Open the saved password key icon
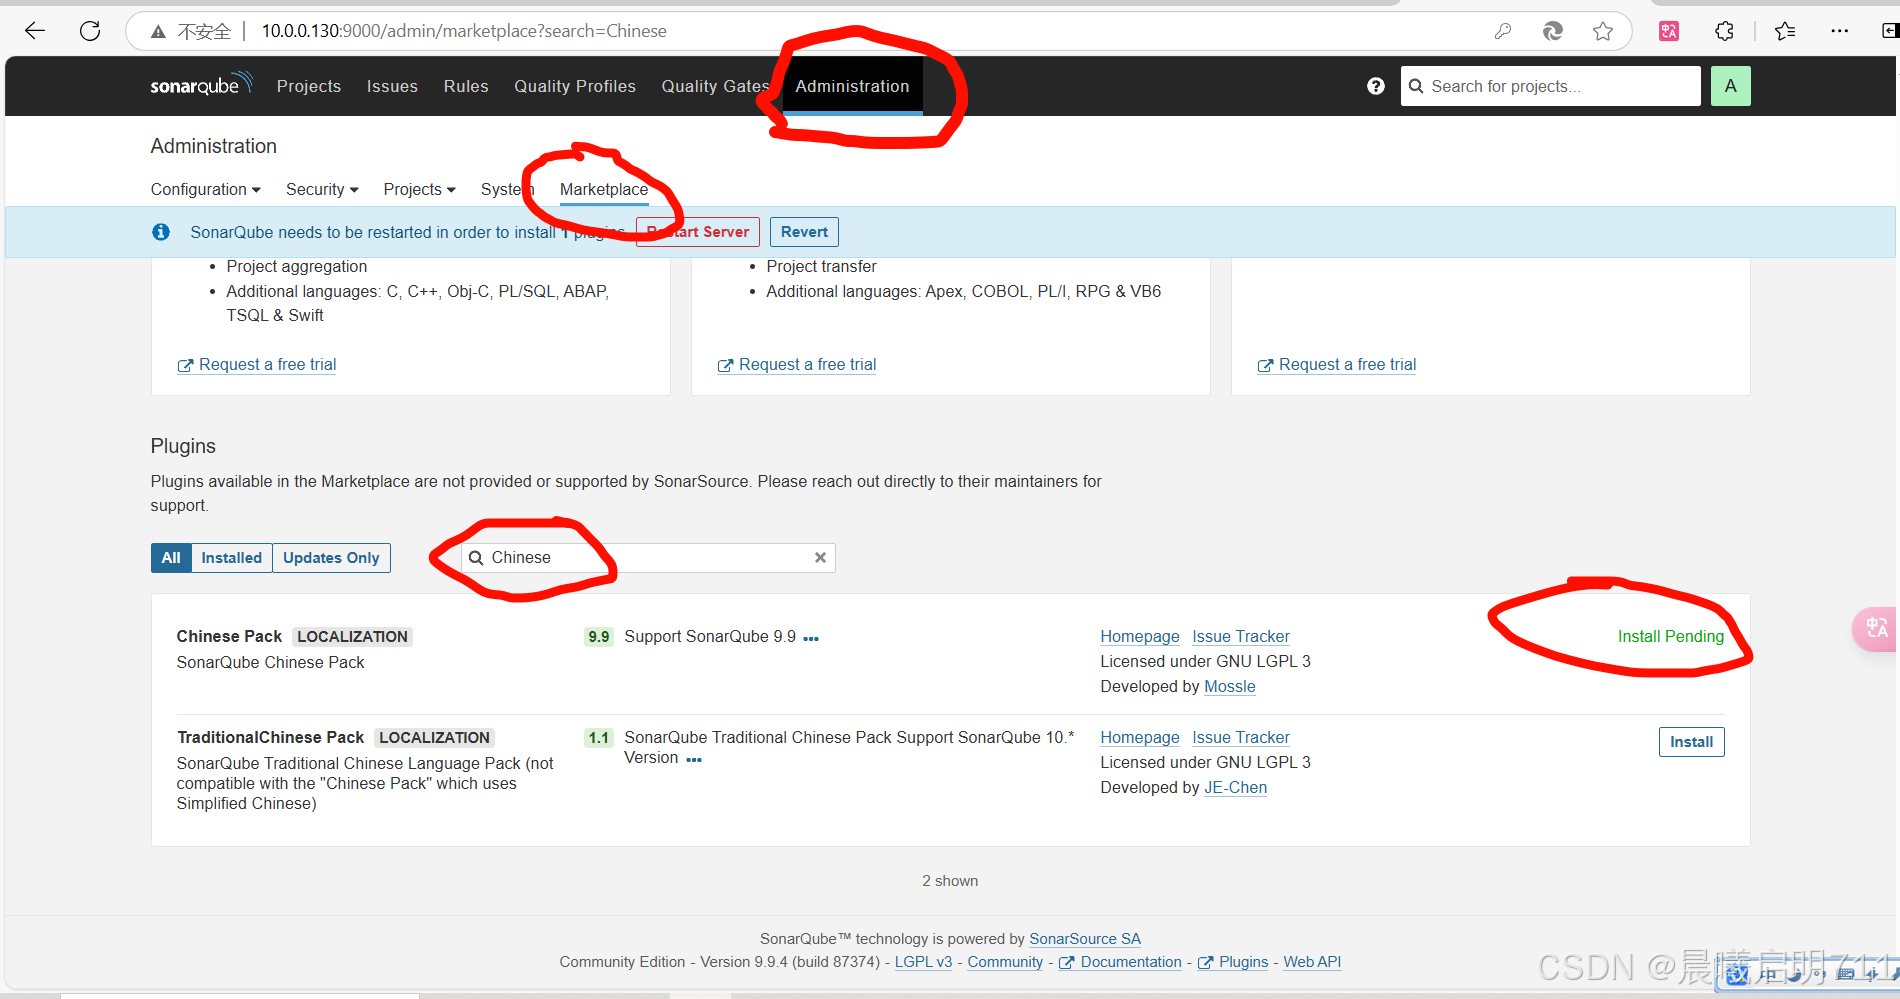 (1502, 31)
